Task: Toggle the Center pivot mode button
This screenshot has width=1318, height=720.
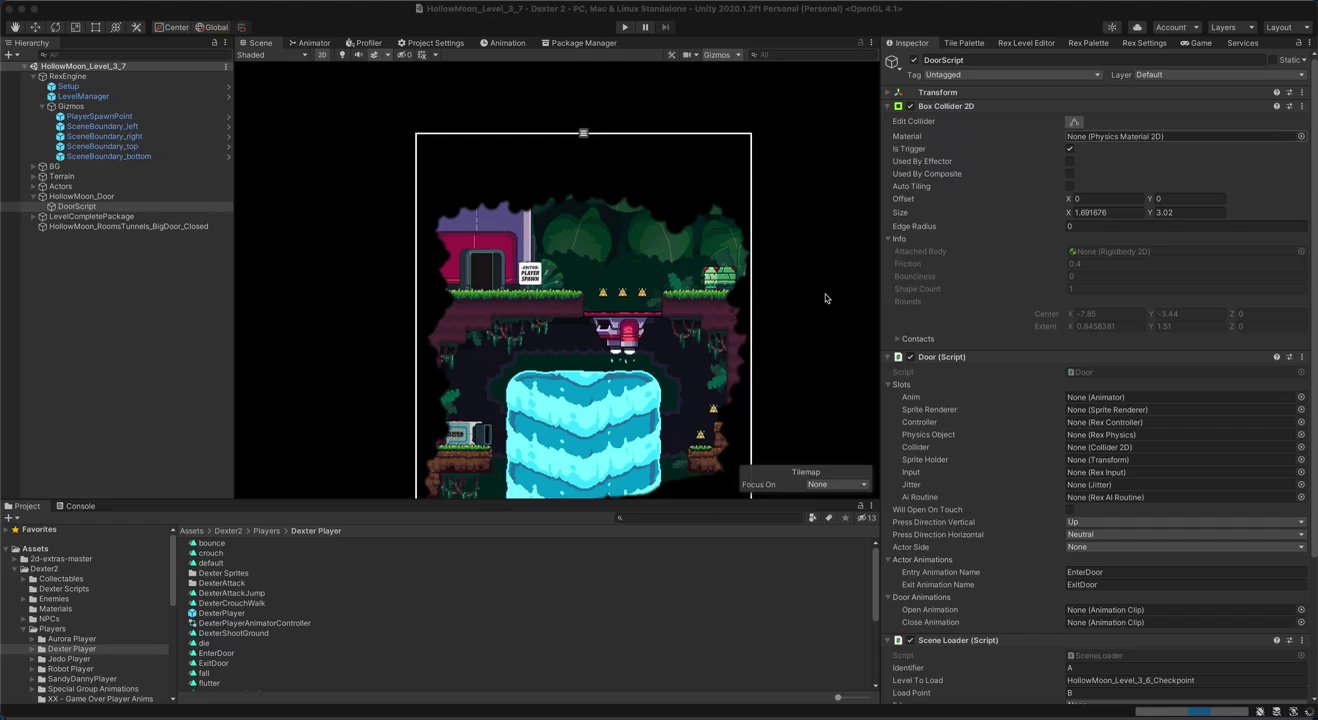Action: (x=172, y=27)
